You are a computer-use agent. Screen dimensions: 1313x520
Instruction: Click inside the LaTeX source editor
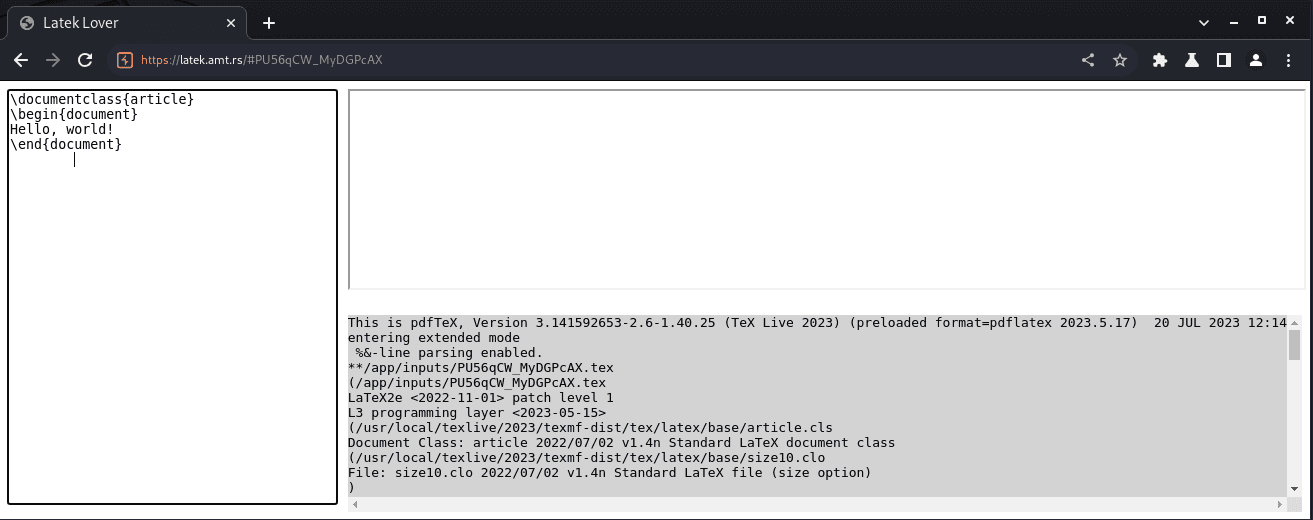(172, 320)
